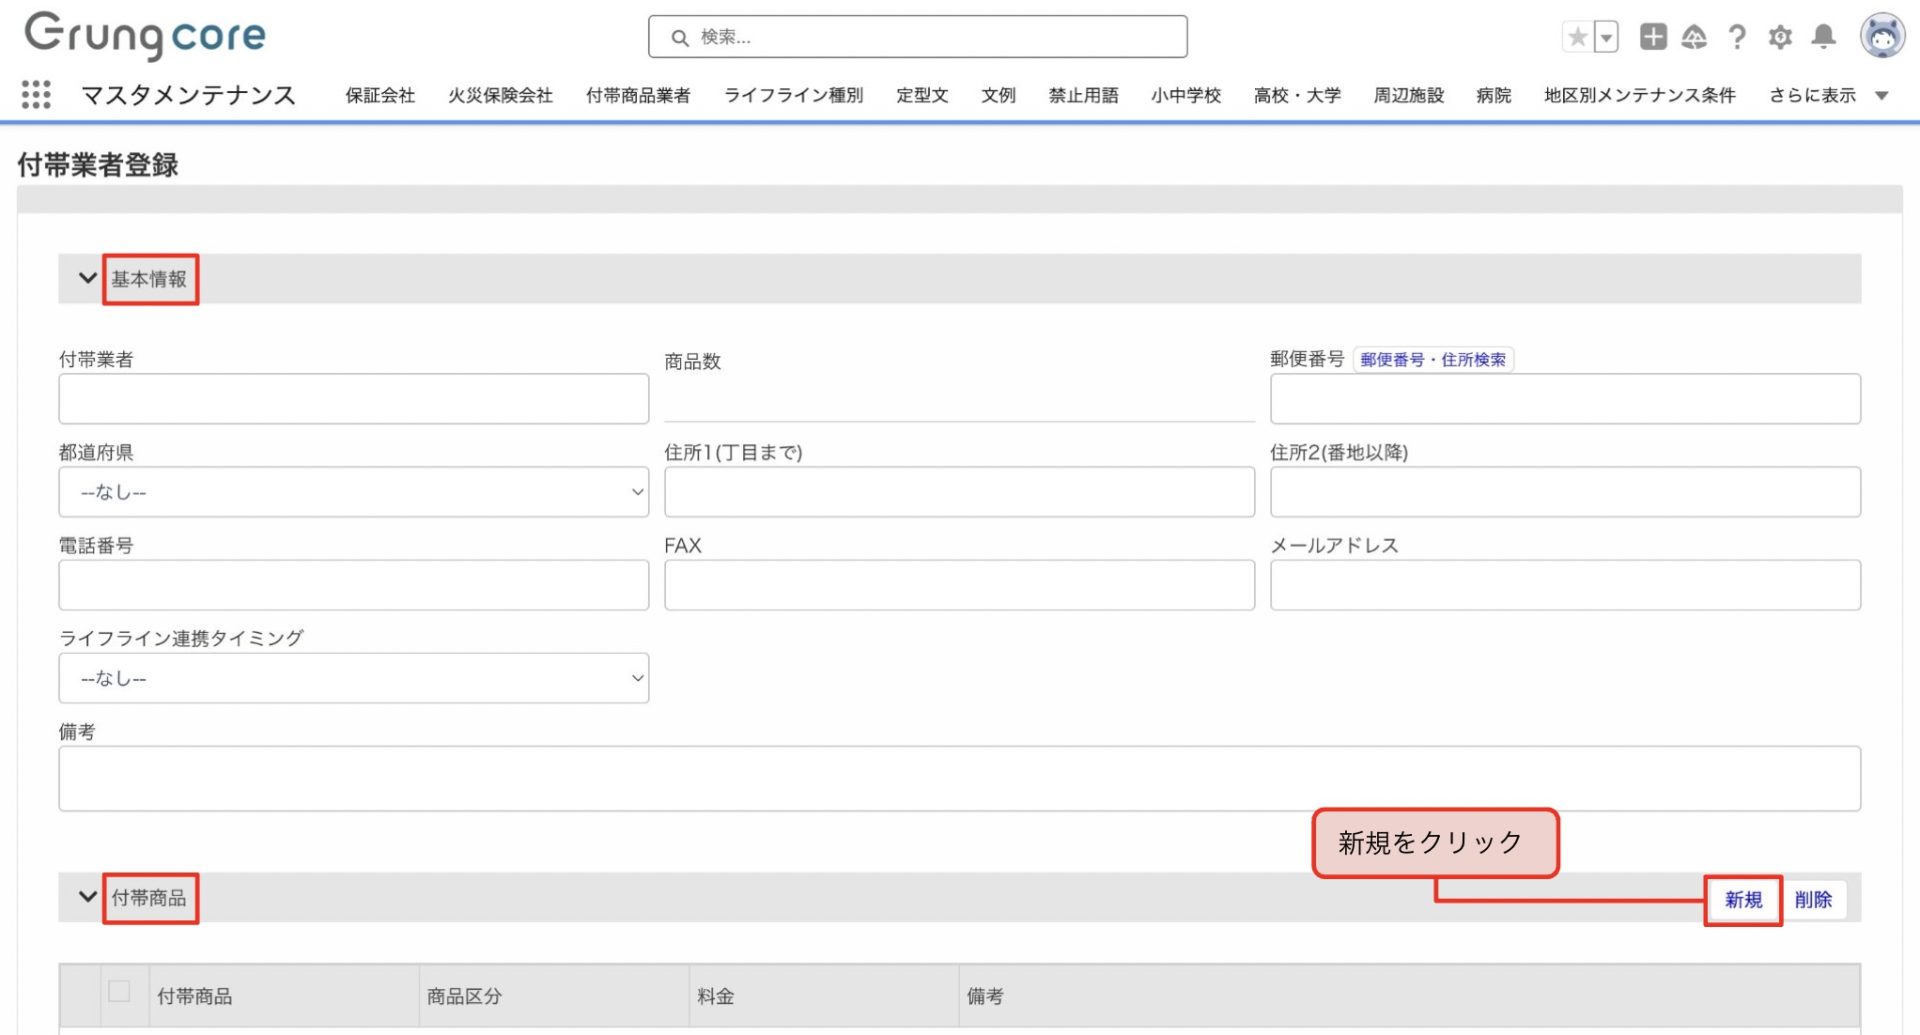1920x1035 pixels.
Task: Switch to the 保証会社 tab
Action: pyautogui.click(x=380, y=95)
